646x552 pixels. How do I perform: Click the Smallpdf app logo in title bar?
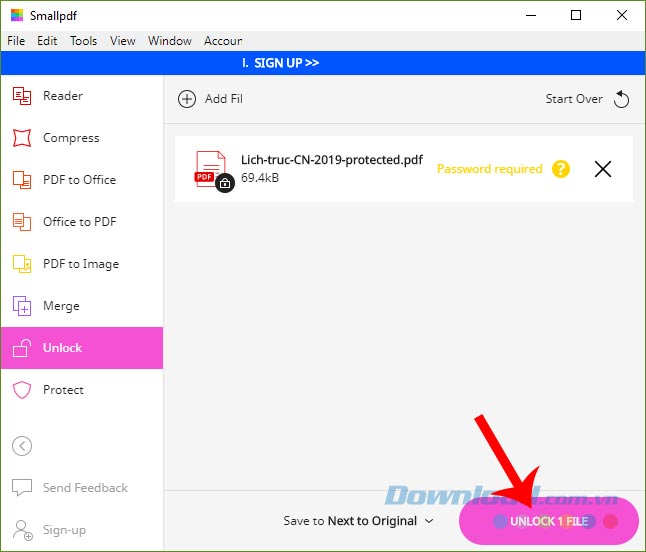point(16,16)
